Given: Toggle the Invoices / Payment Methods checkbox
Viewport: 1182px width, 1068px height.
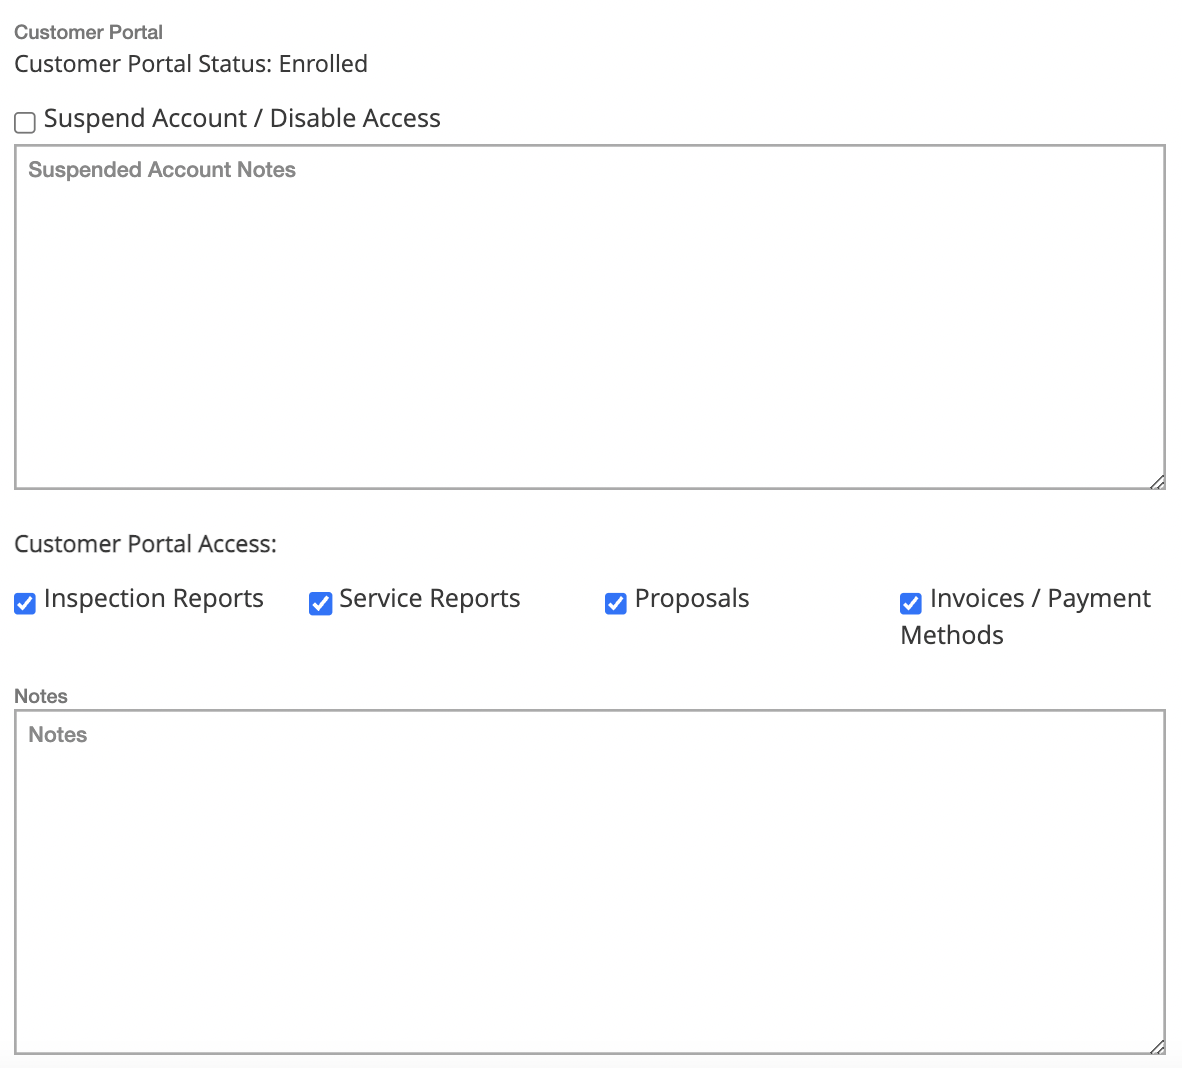Looking at the screenshot, I should pos(911,603).
